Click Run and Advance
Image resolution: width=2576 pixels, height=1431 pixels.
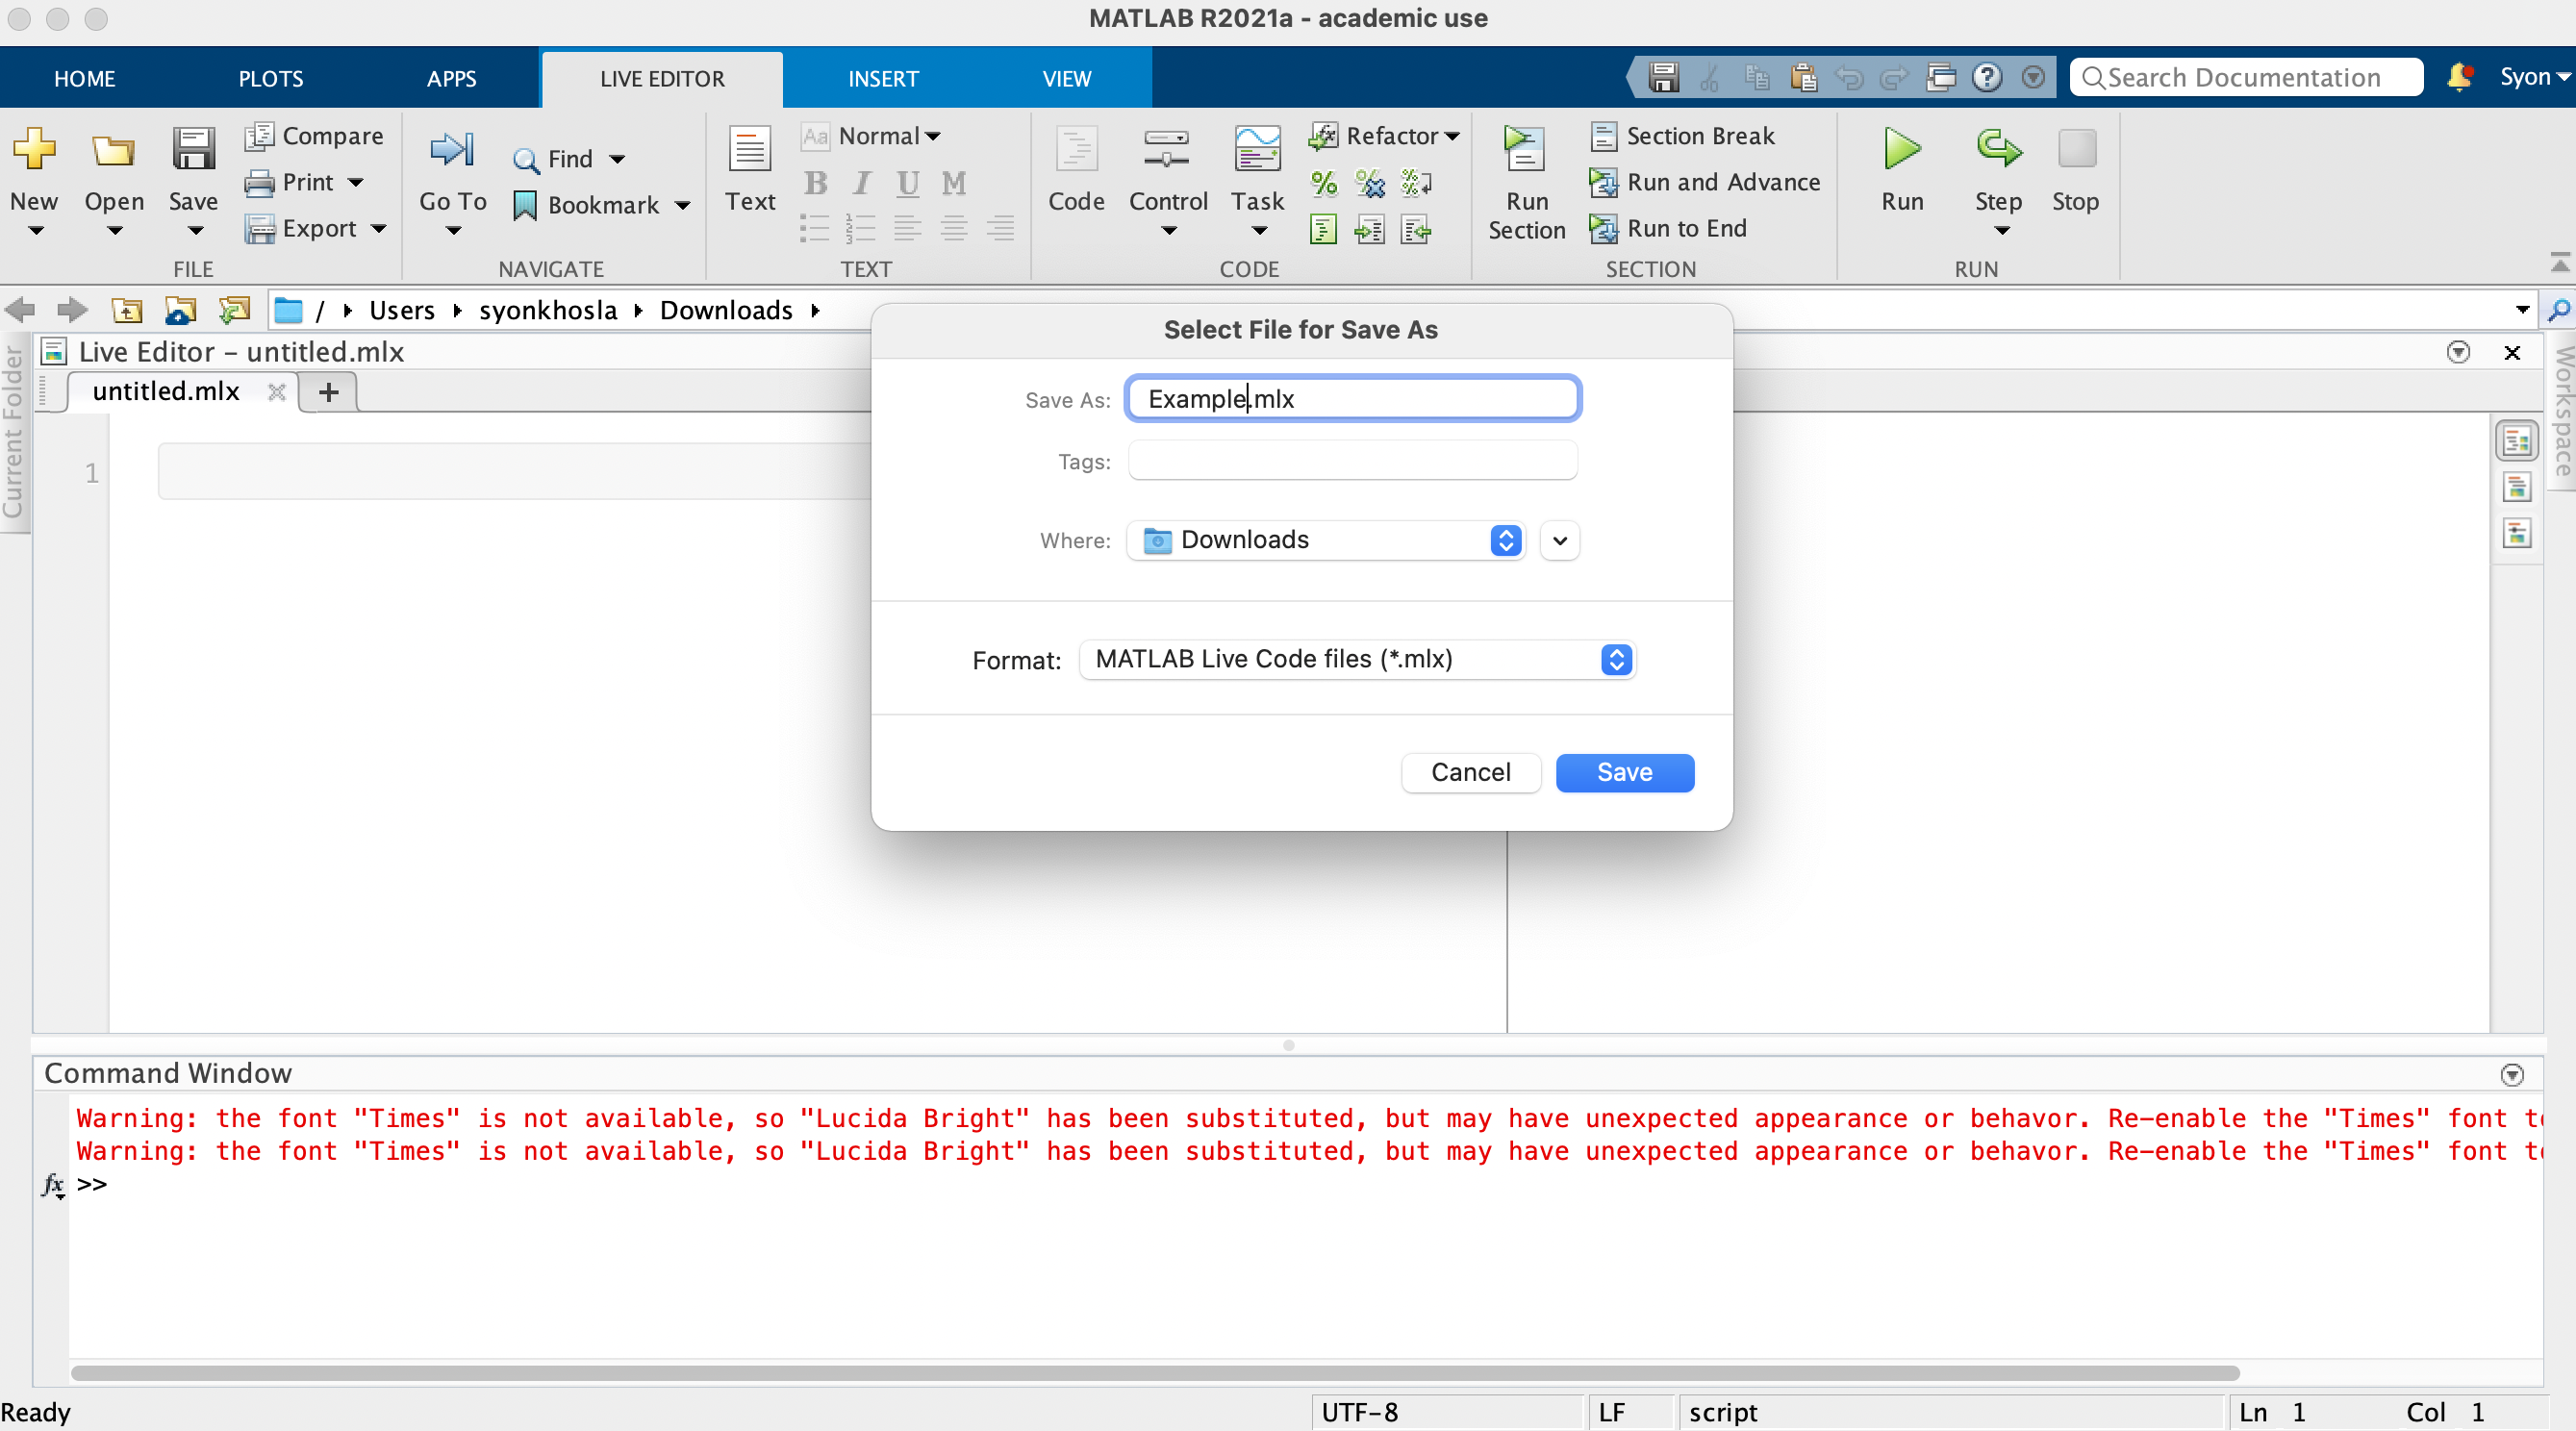point(1705,182)
